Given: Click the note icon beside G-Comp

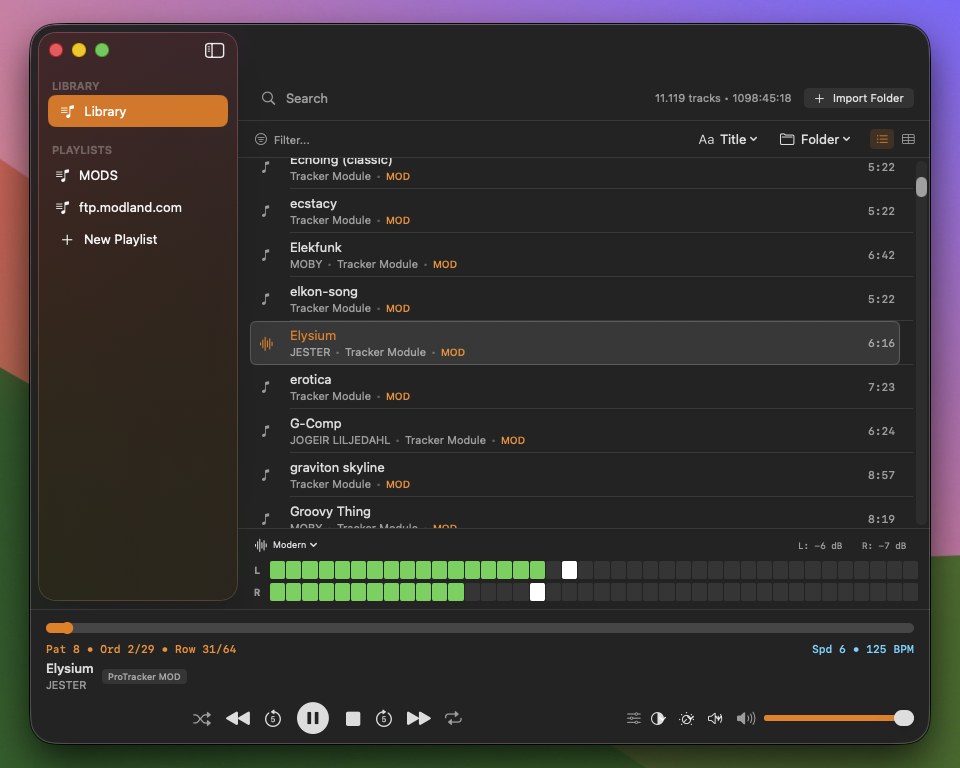Looking at the screenshot, I should point(266,431).
